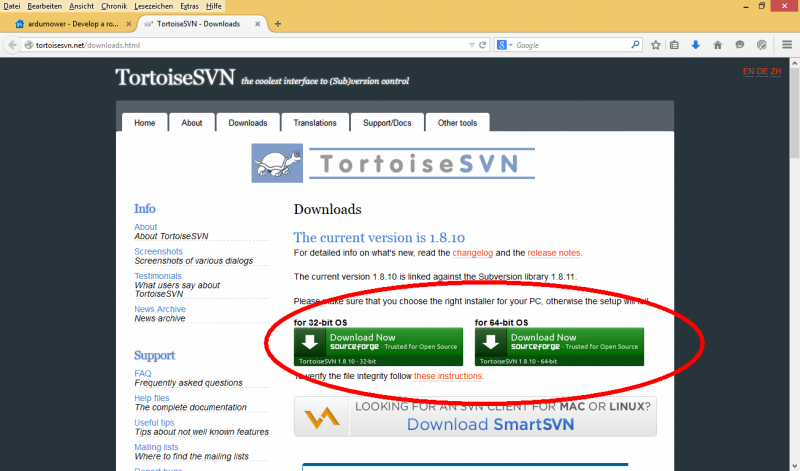Click the search magnifier icon
This screenshot has height=471, width=800.
click(x=635, y=45)
